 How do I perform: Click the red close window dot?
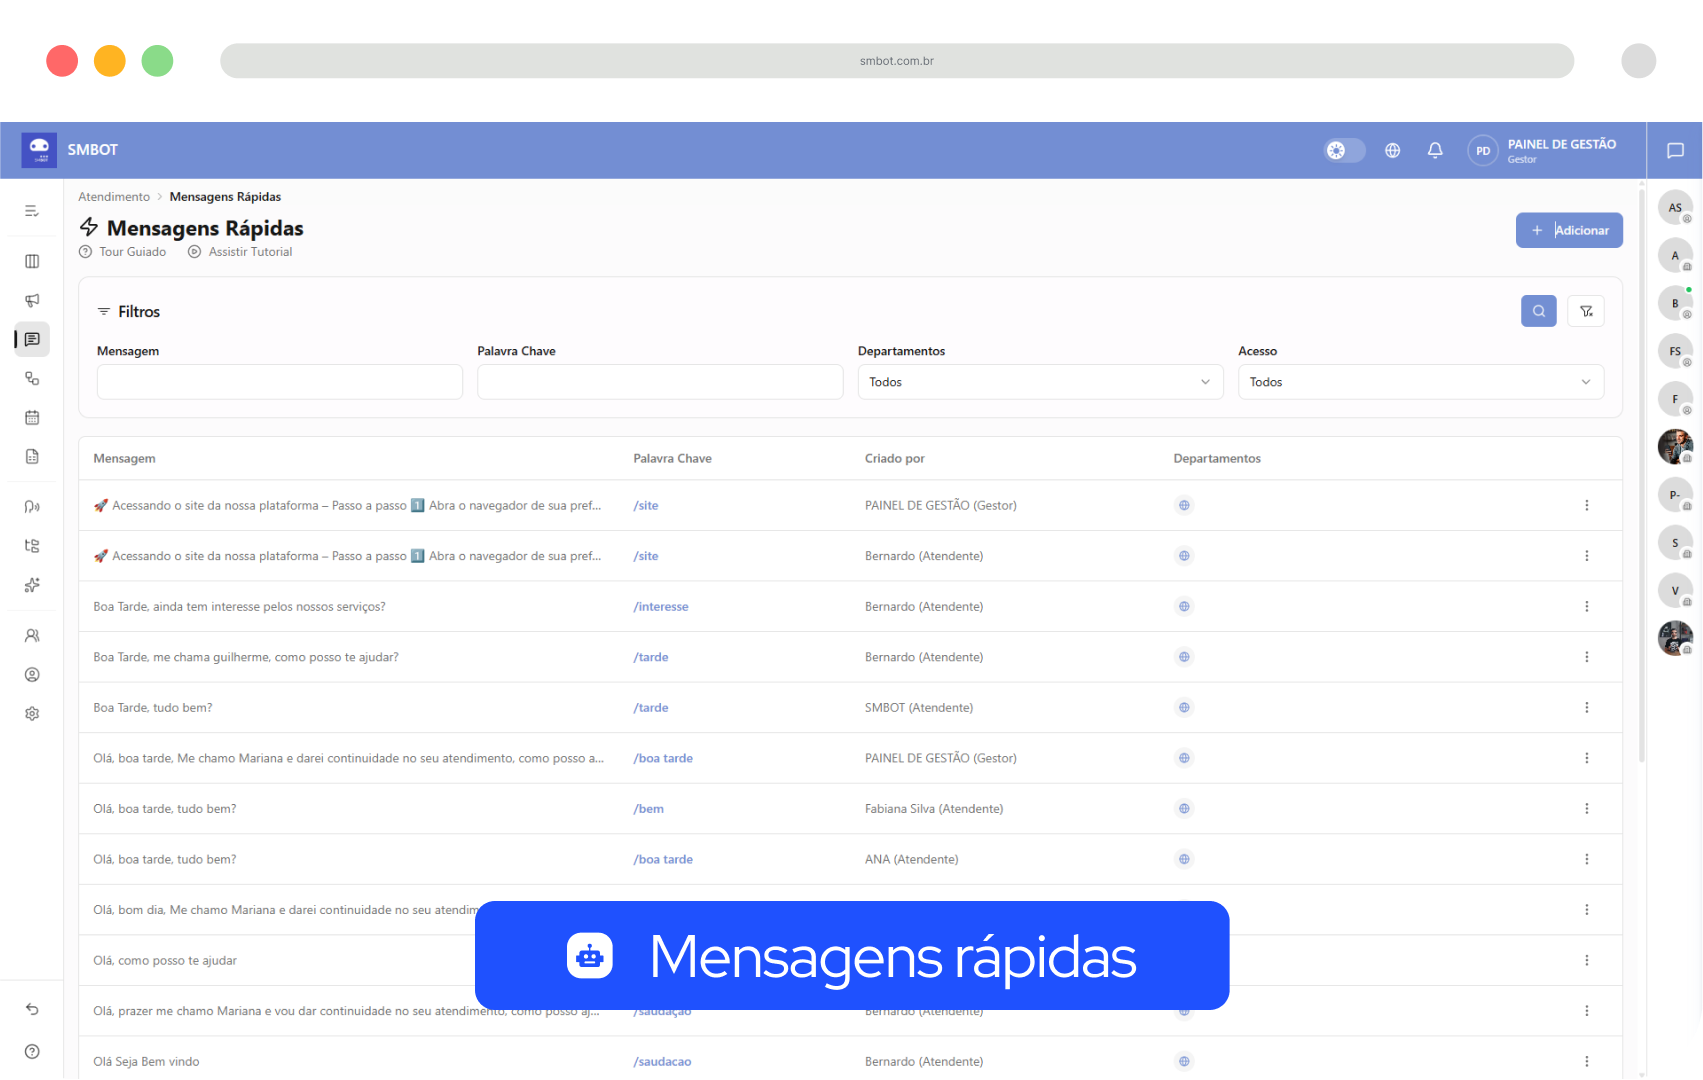click(x=62, y=61)
